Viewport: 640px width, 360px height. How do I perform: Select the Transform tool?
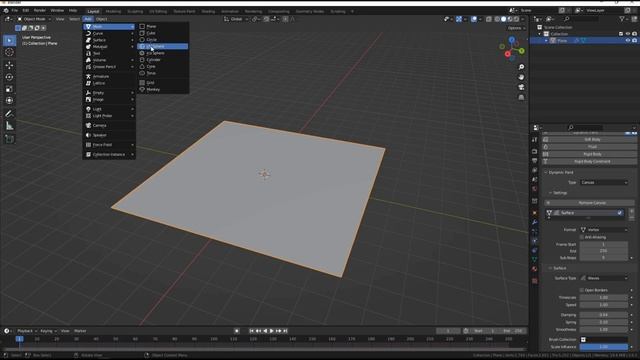(9, 100)
